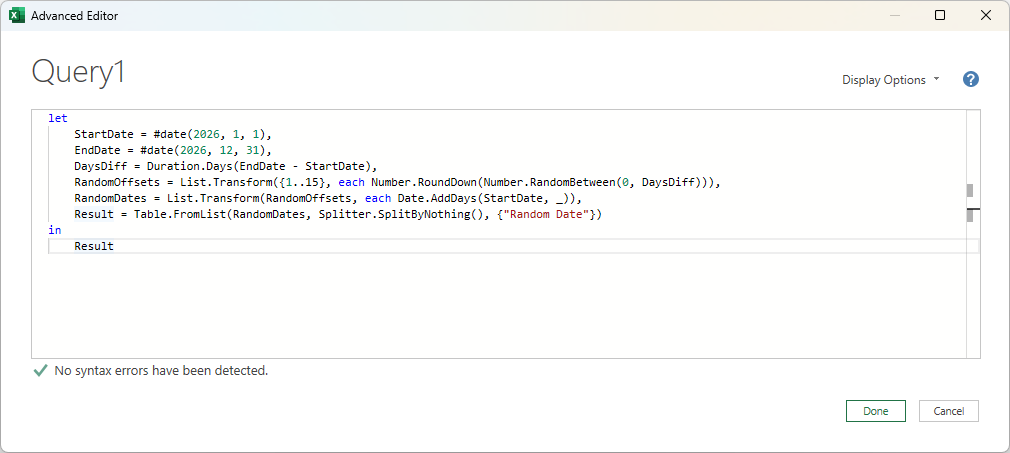The height and width of the screenshot is (453, 1010).
Task: Click the final 'Result' line
Action: (x=94, y=246)
